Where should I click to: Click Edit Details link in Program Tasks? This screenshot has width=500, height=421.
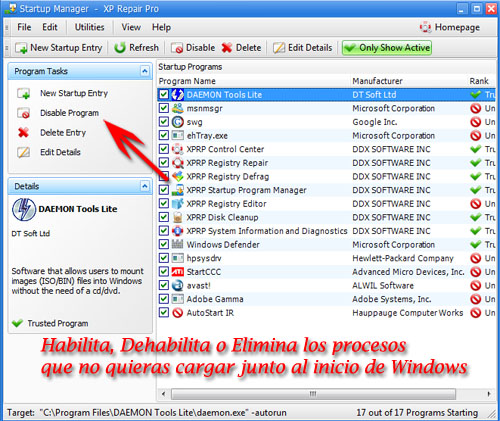pos(60,152)
